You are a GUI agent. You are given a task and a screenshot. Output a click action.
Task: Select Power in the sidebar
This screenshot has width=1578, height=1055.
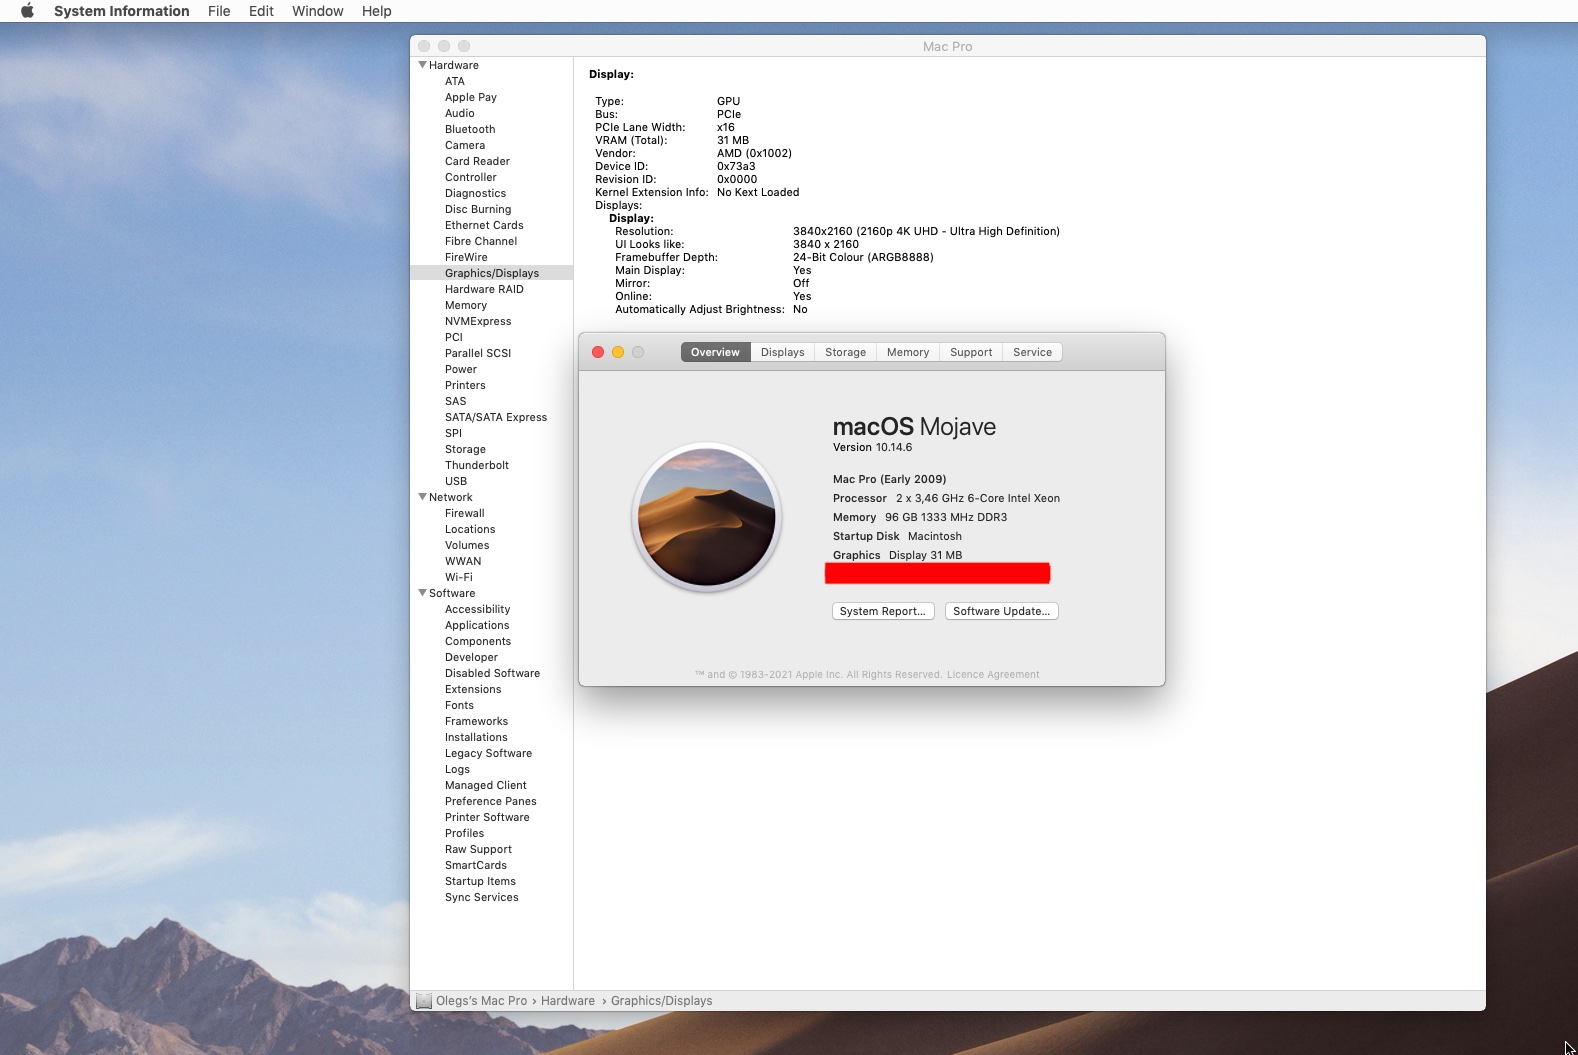(x=461, y=369)
